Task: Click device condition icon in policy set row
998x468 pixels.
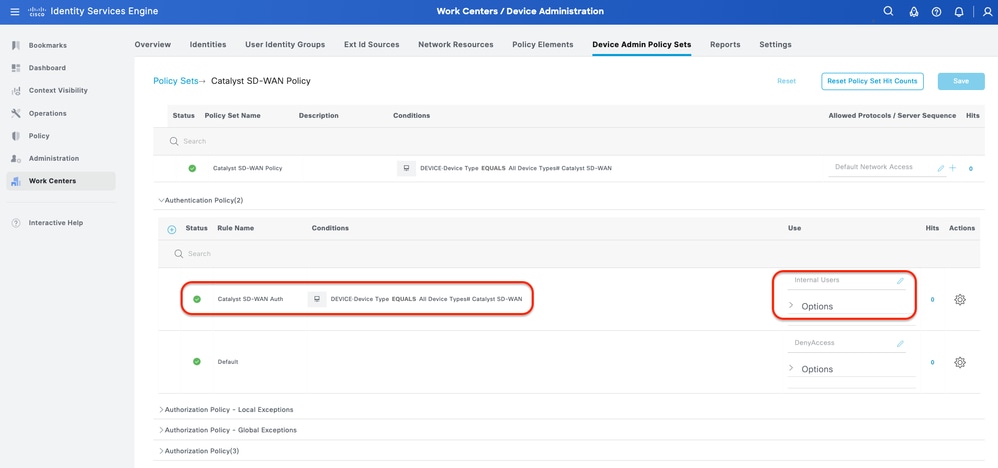Action: 406,168
